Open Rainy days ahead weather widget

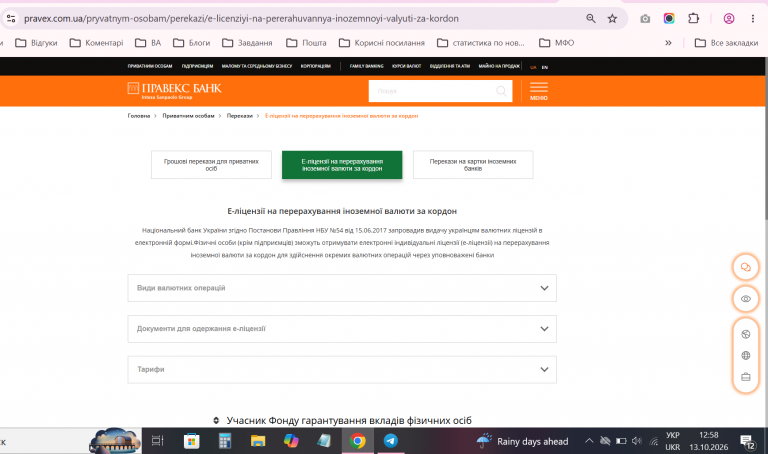tap(523, 441)
